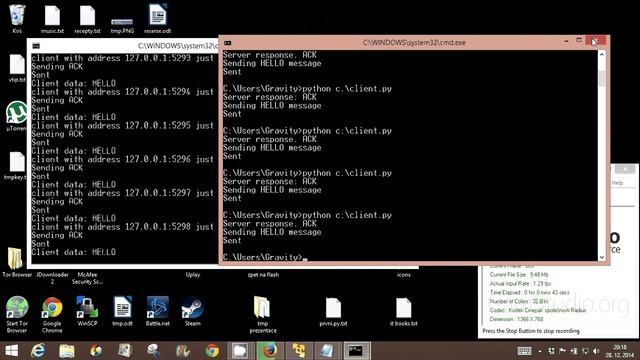Close the front cmd.exe window
This screenshot has height=360, width=640.
(596, 41)
